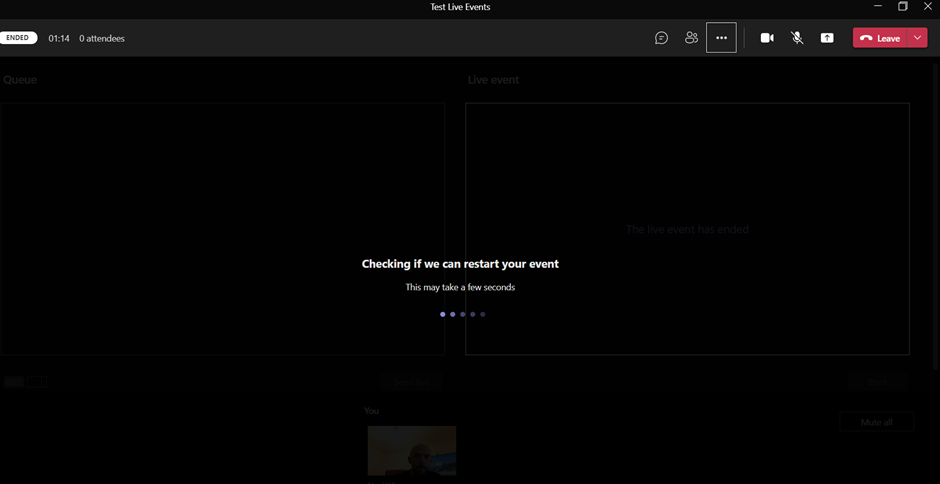Expand the Leave dropdown arrow
This screenshot has height=484, width=940.
(918, 38)
